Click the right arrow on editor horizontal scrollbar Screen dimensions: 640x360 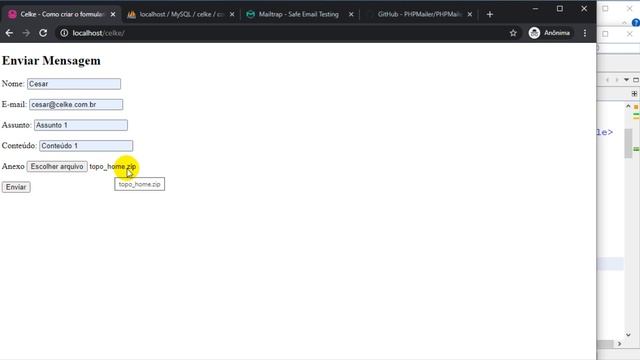(x=619, y=344)
